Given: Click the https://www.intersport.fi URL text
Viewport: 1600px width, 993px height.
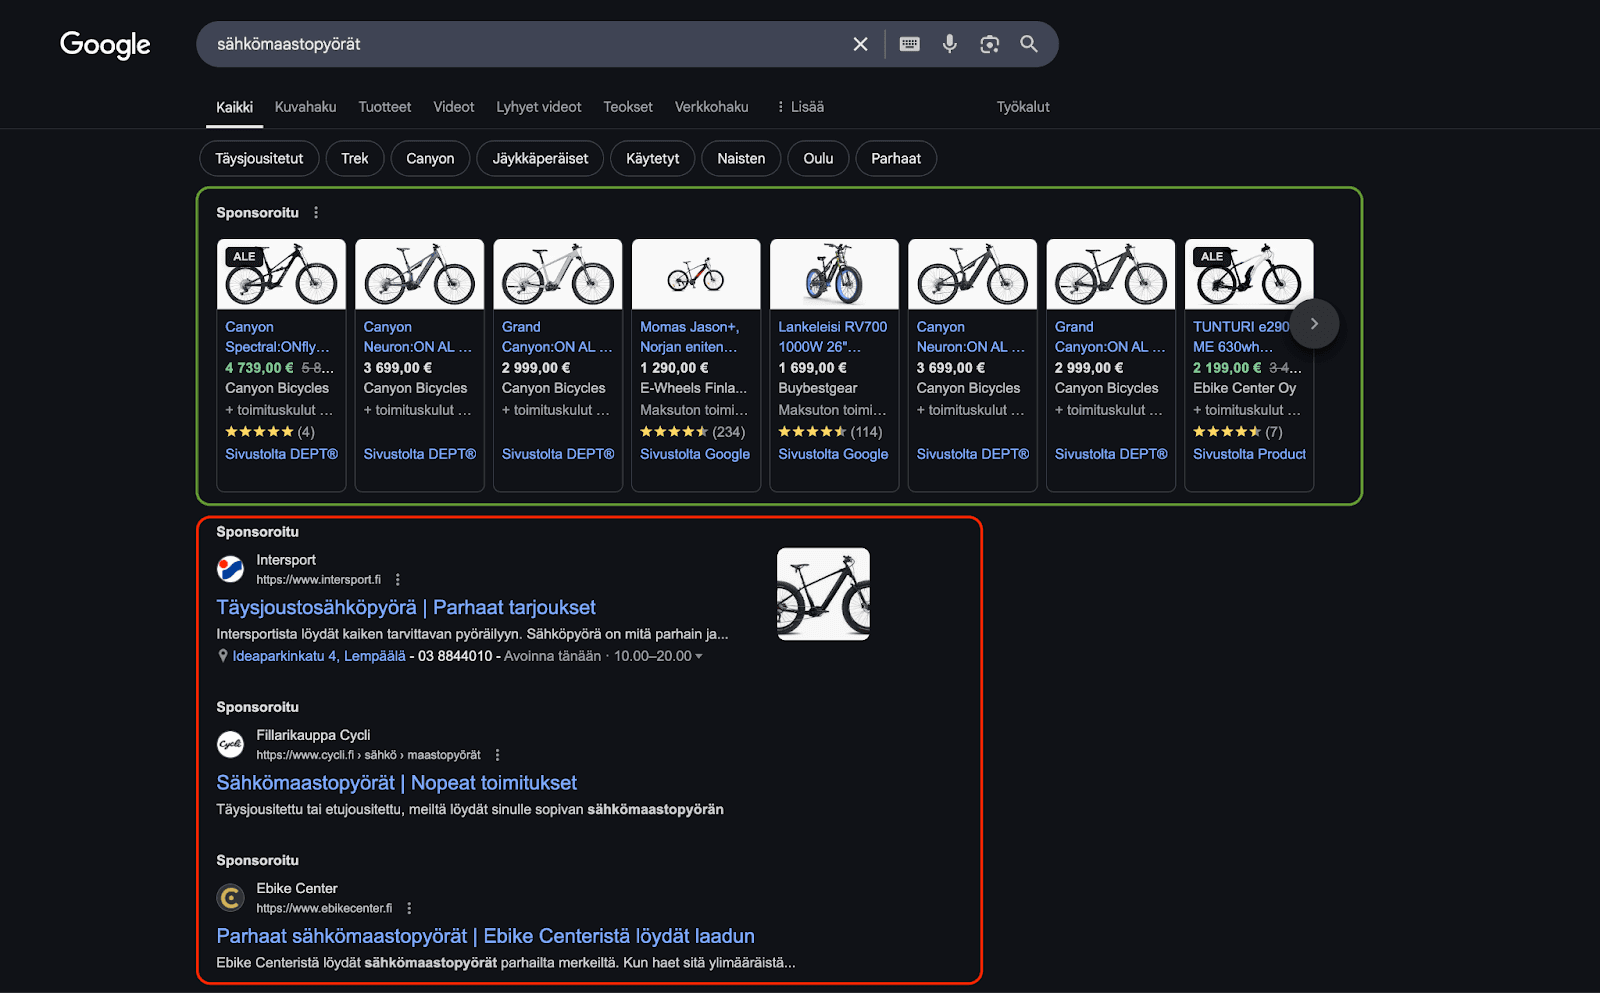Looking at the screenshot, I should (318, 580).
